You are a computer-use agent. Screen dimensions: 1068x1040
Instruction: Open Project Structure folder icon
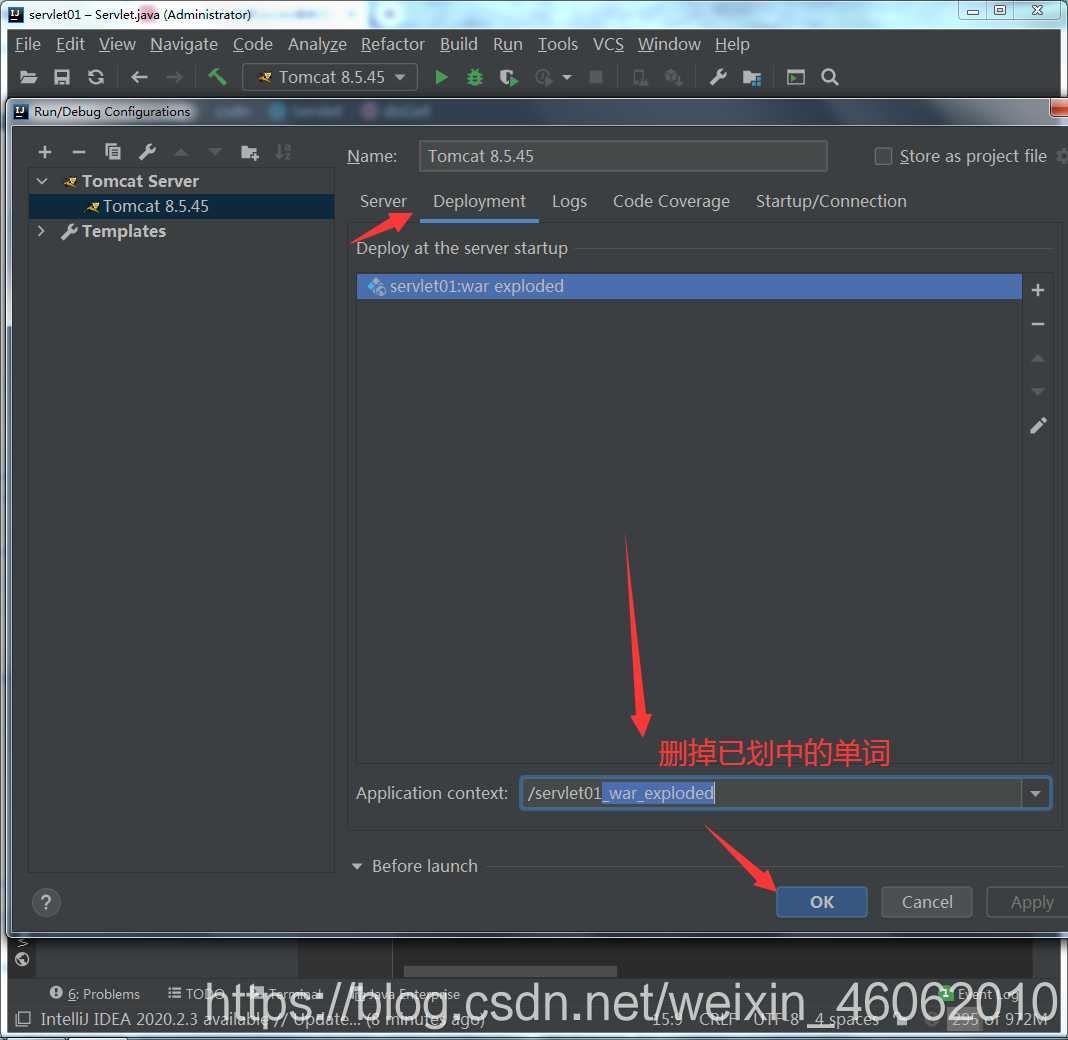coord(752,78)
